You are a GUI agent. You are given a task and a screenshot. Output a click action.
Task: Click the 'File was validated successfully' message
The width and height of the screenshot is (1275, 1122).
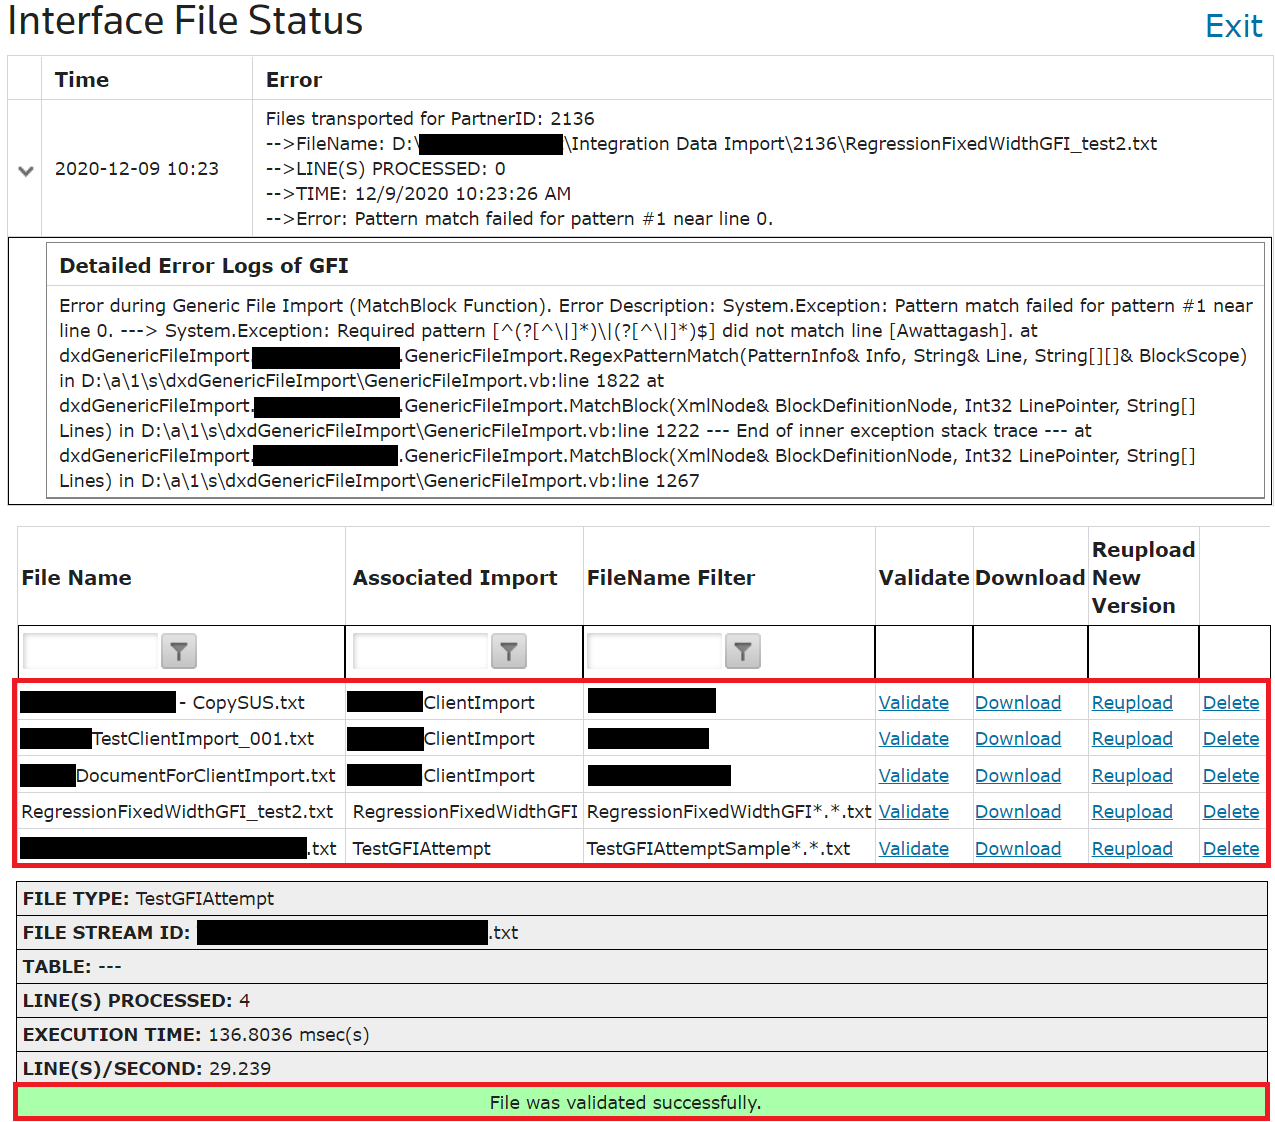click(626, 1103)
